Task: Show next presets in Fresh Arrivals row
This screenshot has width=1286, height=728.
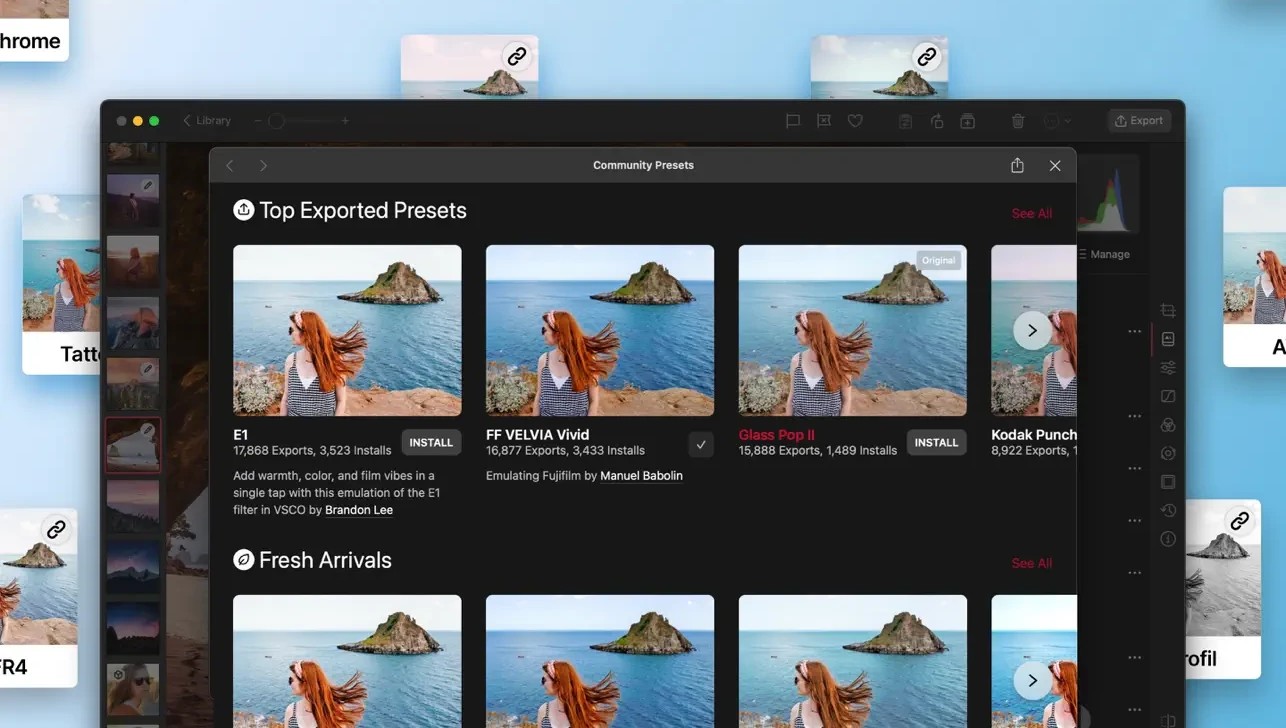Action: coord(1032,680)
